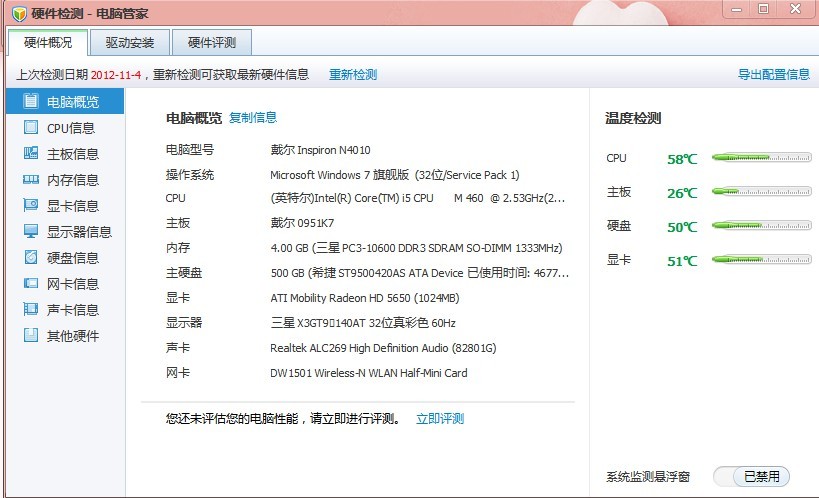The height and width of the screenshot is (498, 819).
Task: Click the CPU temperature bar
Action: pos(762,157)
